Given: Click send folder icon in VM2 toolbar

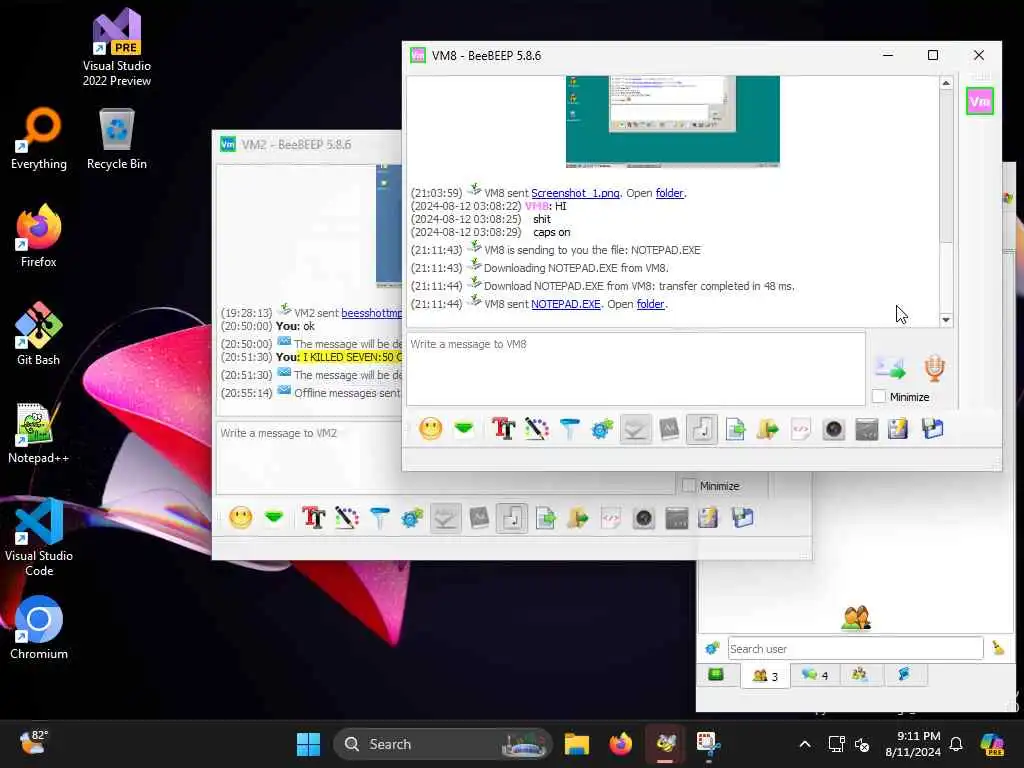Looking at the screenshot, I should [x=578, y=518].
